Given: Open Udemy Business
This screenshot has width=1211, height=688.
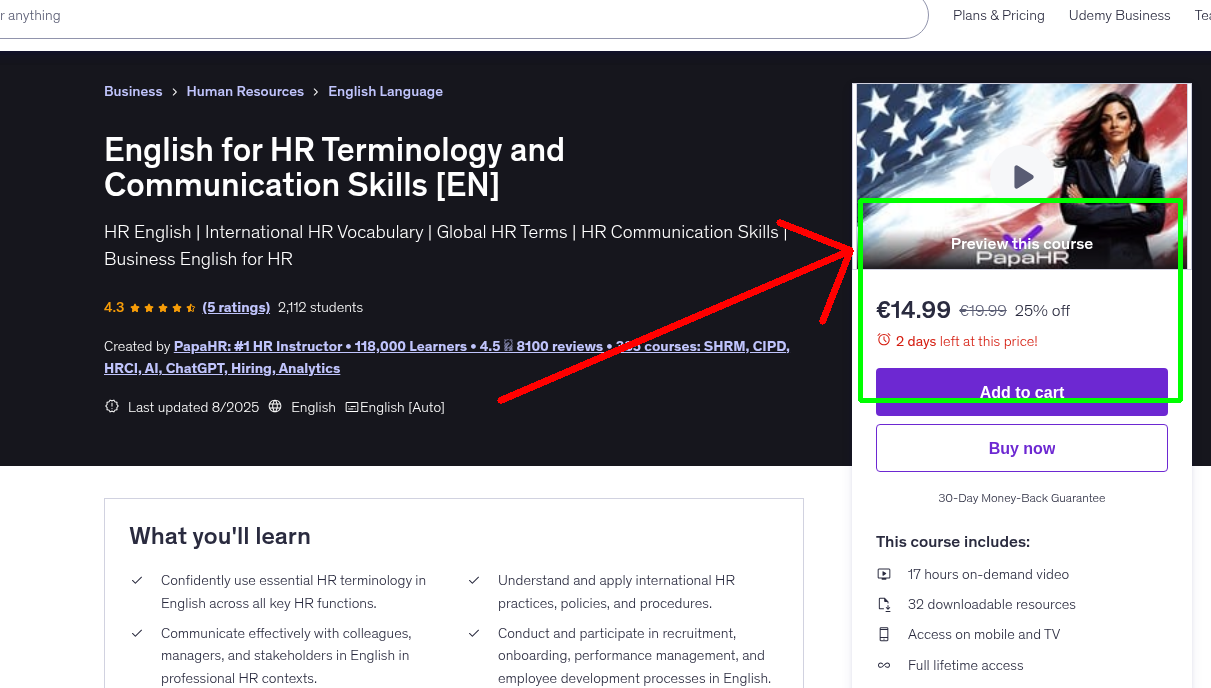Looking at the screenshot, I should coord(1119,15).
